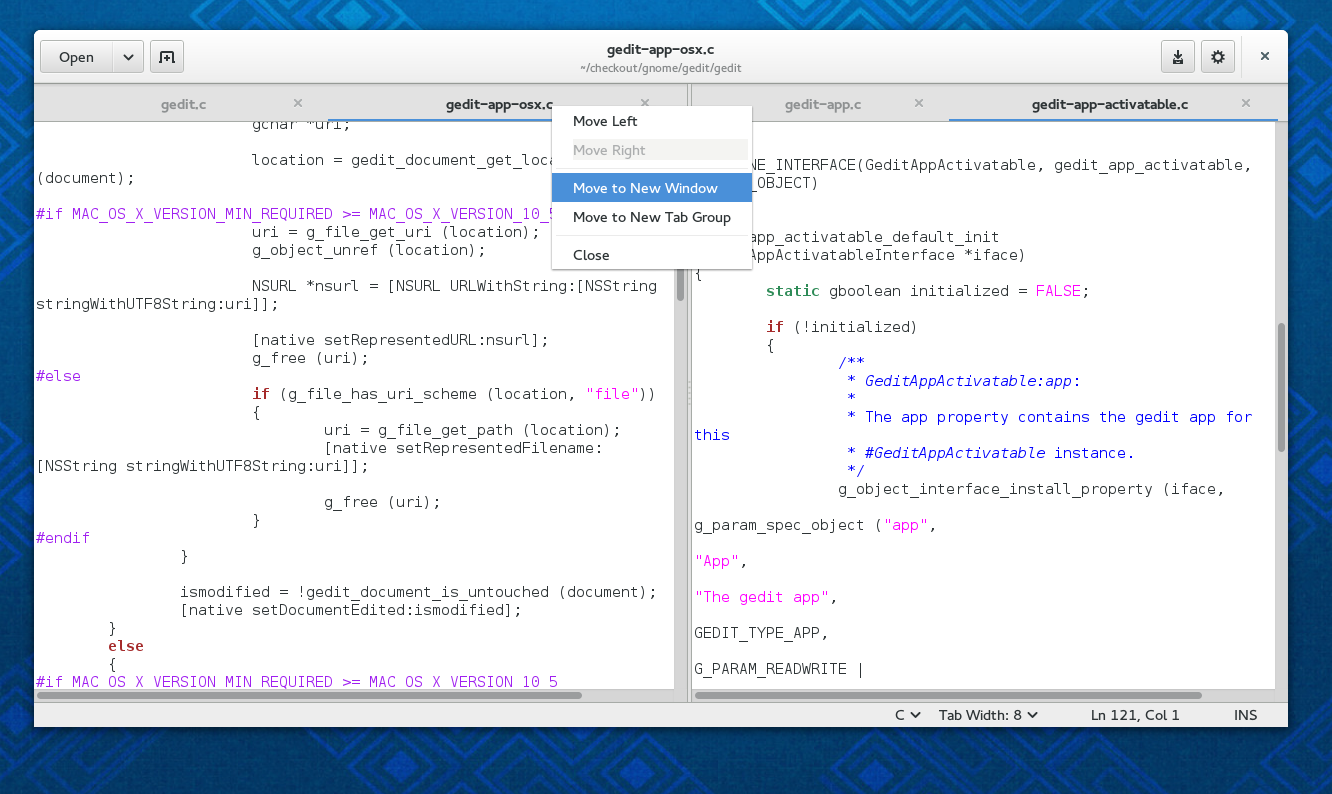Choose Move to New Window

pos(651,188)
